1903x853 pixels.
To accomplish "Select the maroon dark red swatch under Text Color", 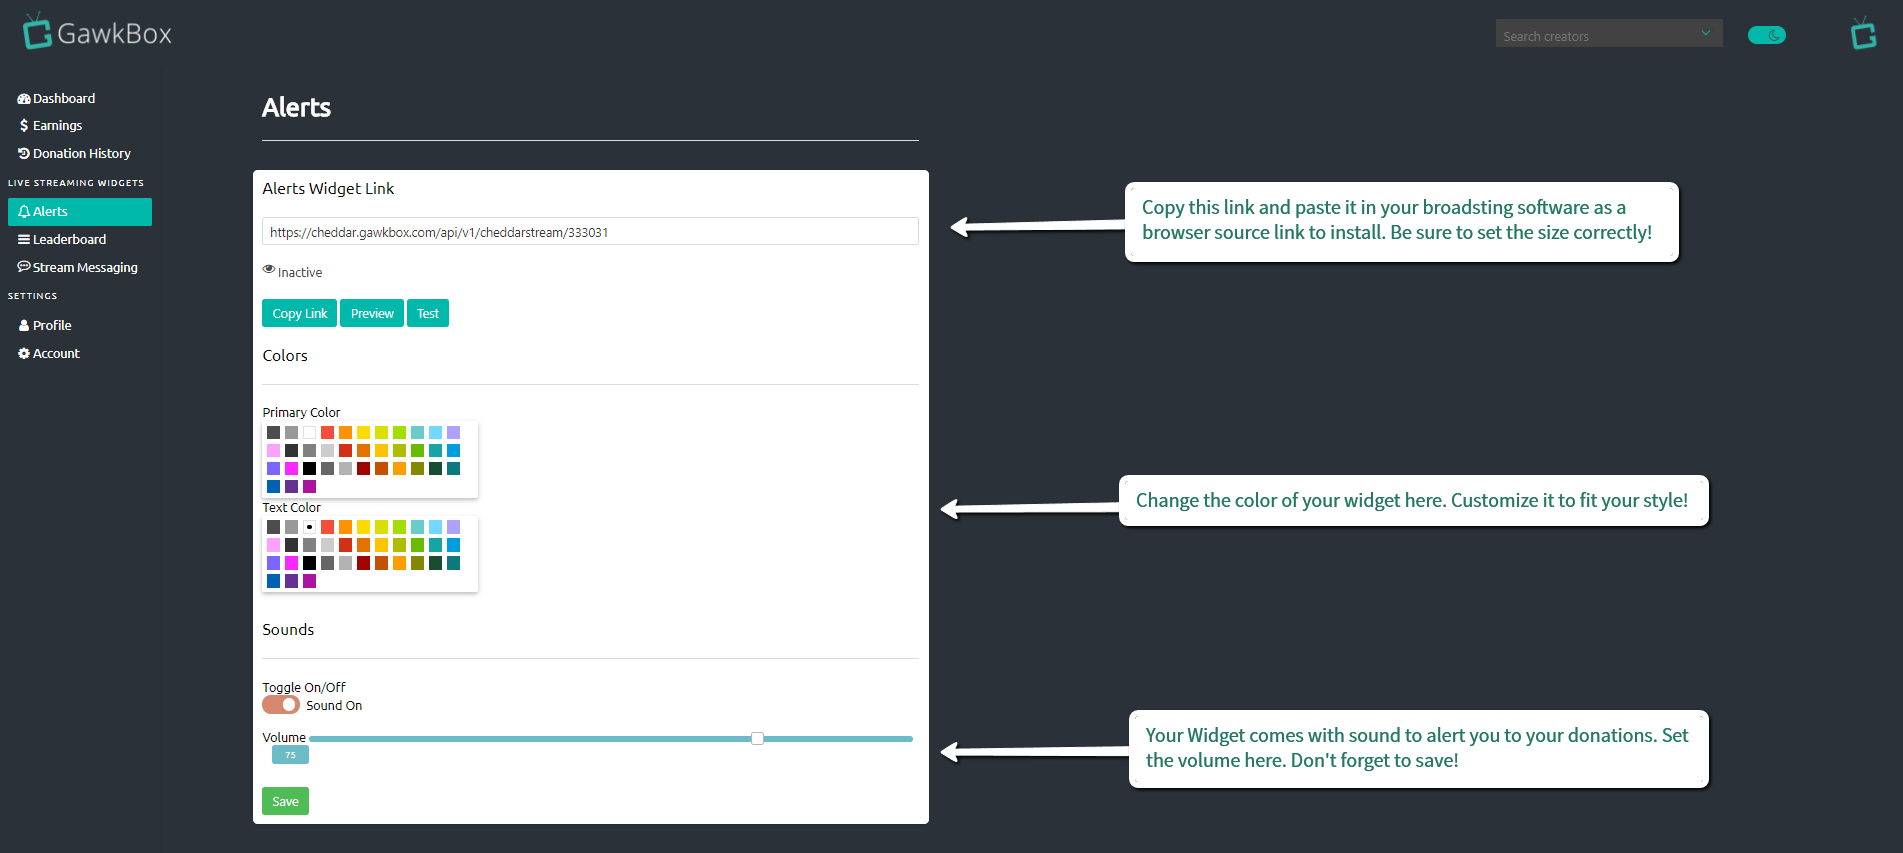I will 364,563.
